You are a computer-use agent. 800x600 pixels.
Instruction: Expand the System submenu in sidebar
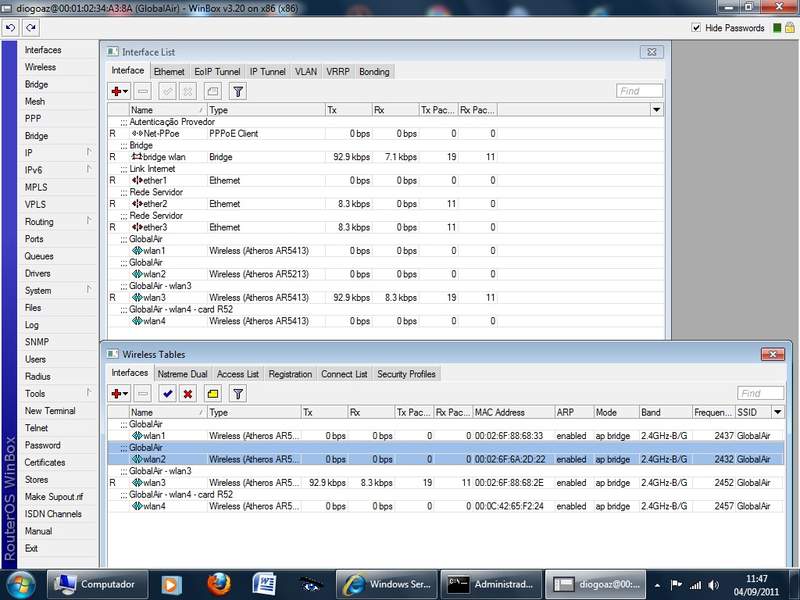tap(89, 290)
